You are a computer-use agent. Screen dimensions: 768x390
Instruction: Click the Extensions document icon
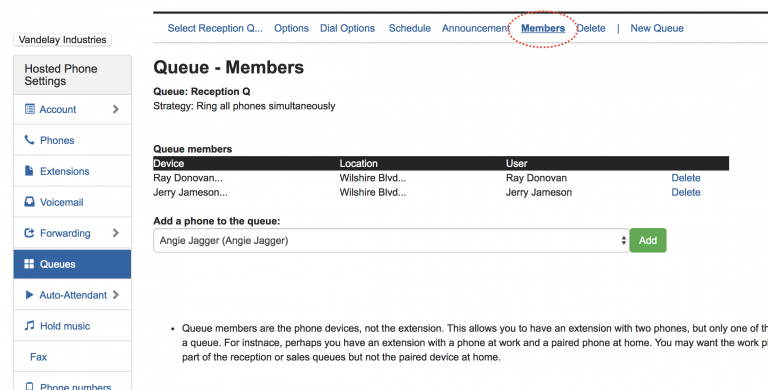[29, 171]
